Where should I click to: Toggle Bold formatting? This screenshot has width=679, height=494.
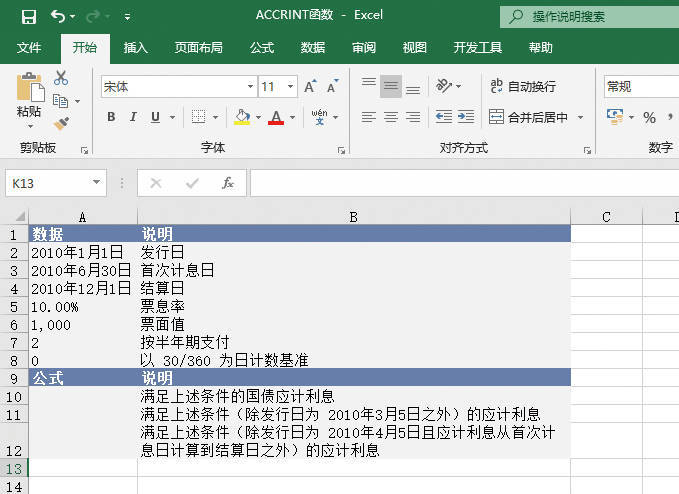(111, 117)
